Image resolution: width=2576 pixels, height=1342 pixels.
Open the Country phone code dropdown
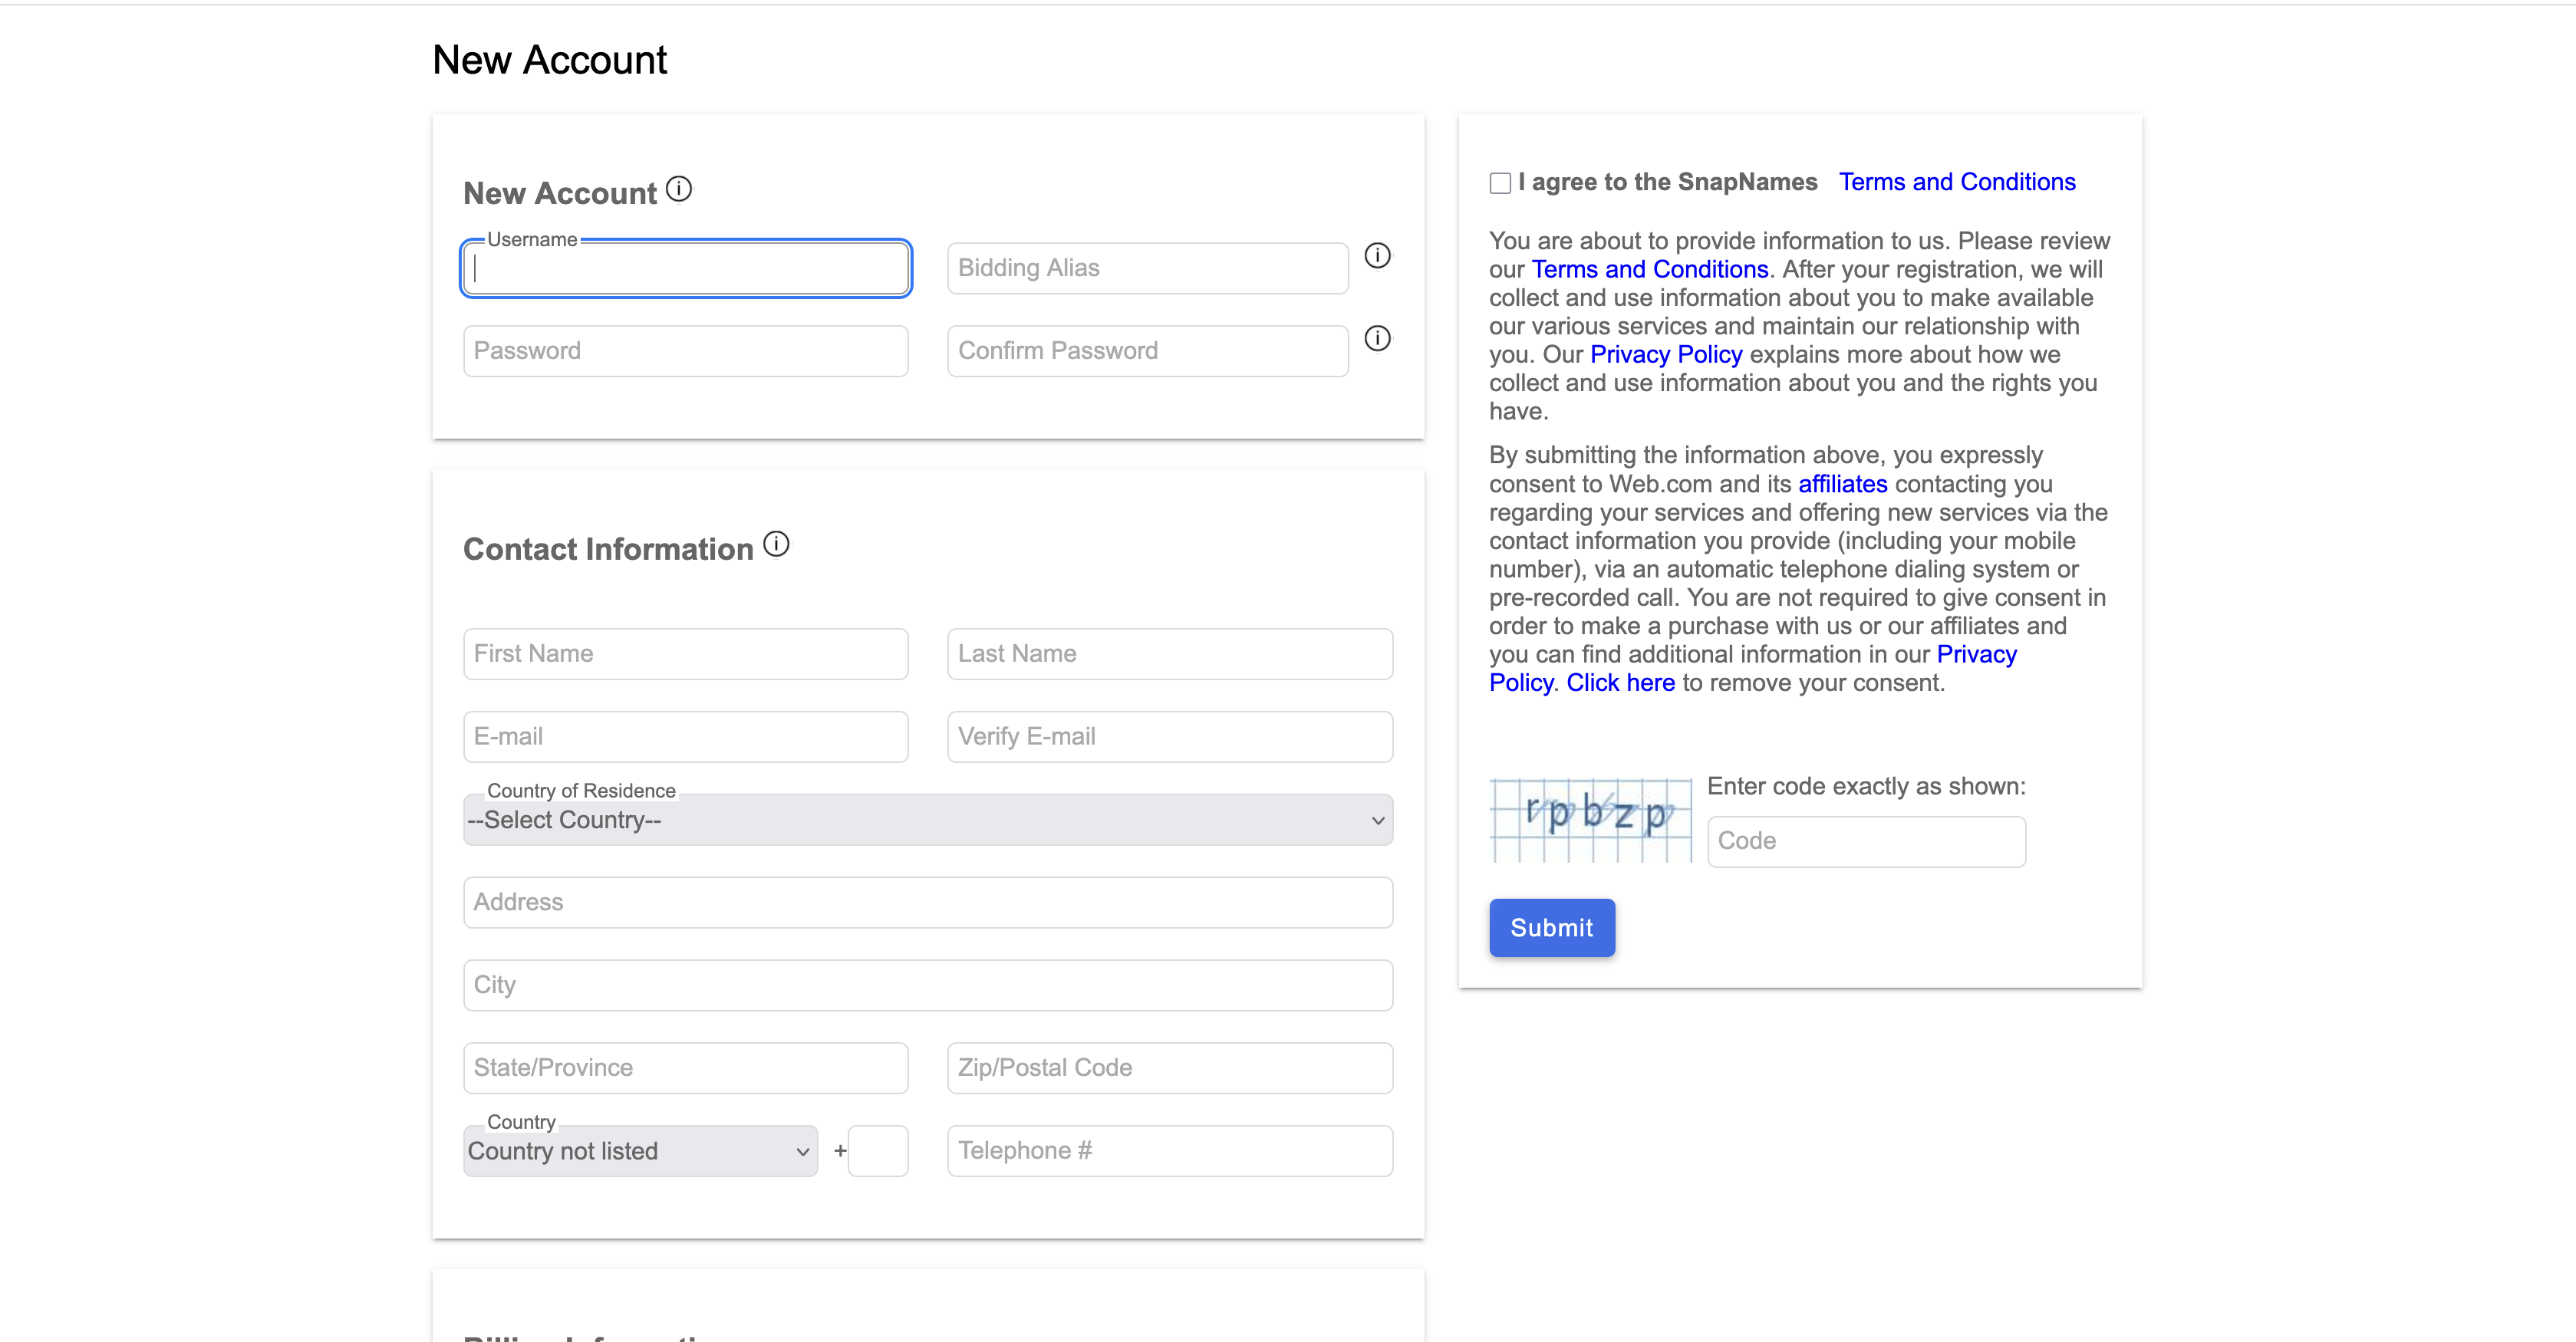click(x=640, y=1151)
